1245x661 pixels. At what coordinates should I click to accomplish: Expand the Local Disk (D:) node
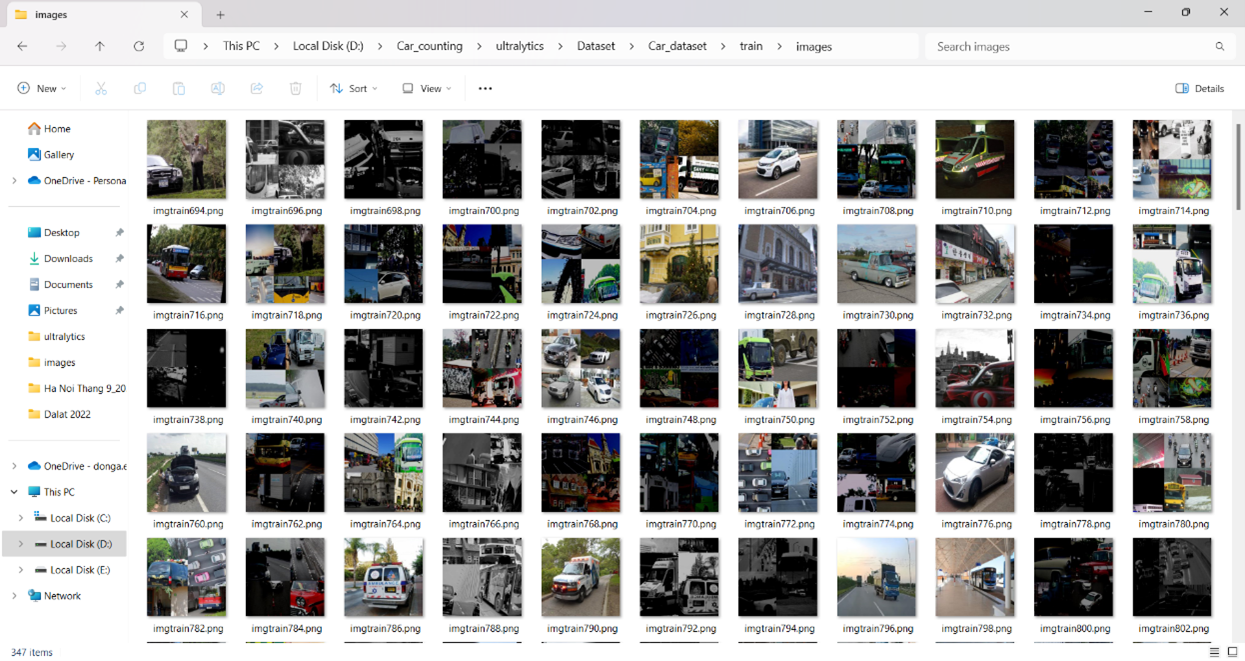[x=21, y=544]
